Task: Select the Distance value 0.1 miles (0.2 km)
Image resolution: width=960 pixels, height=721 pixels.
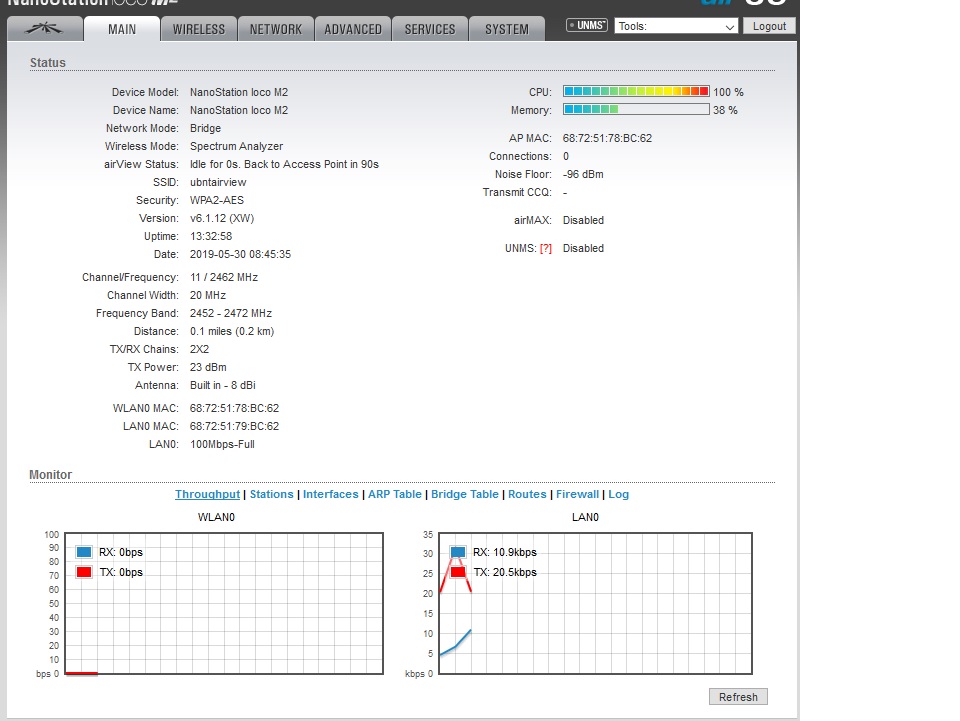Action: pos(232,331)
